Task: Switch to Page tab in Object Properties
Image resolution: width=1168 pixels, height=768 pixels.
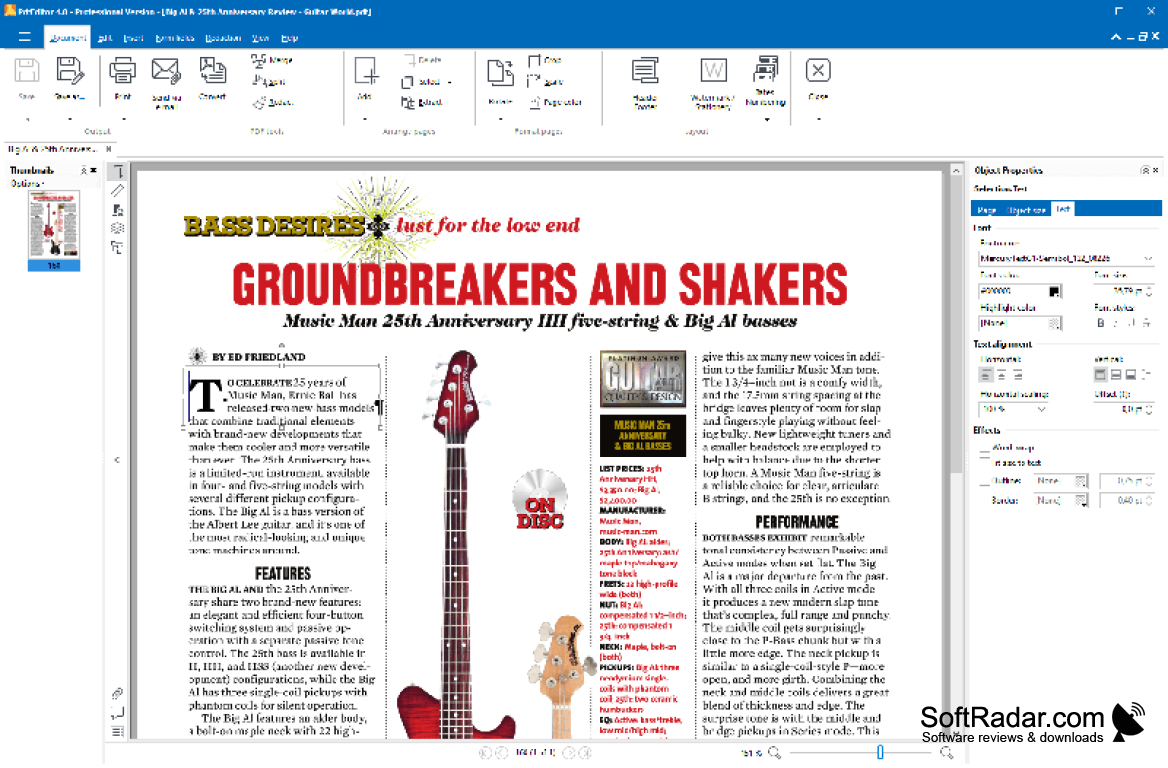Action: 987,210
